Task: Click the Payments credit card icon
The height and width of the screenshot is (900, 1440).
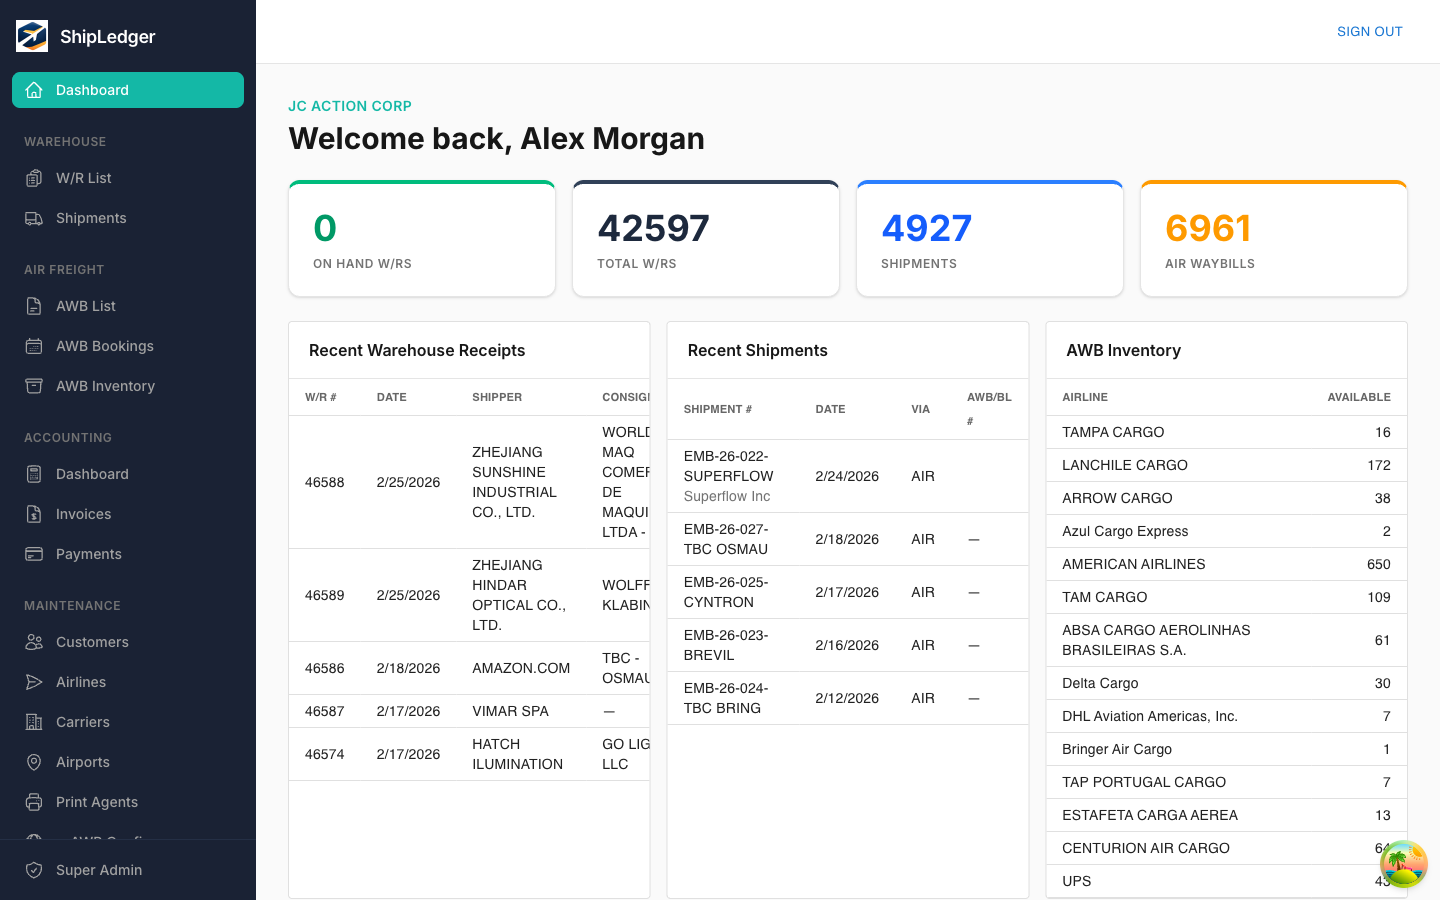Action: coord(34,554)
